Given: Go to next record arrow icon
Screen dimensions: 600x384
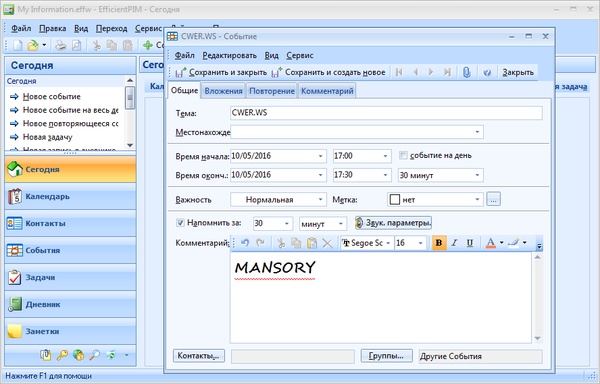Looking at the screenshot, I should pos(431,72).
